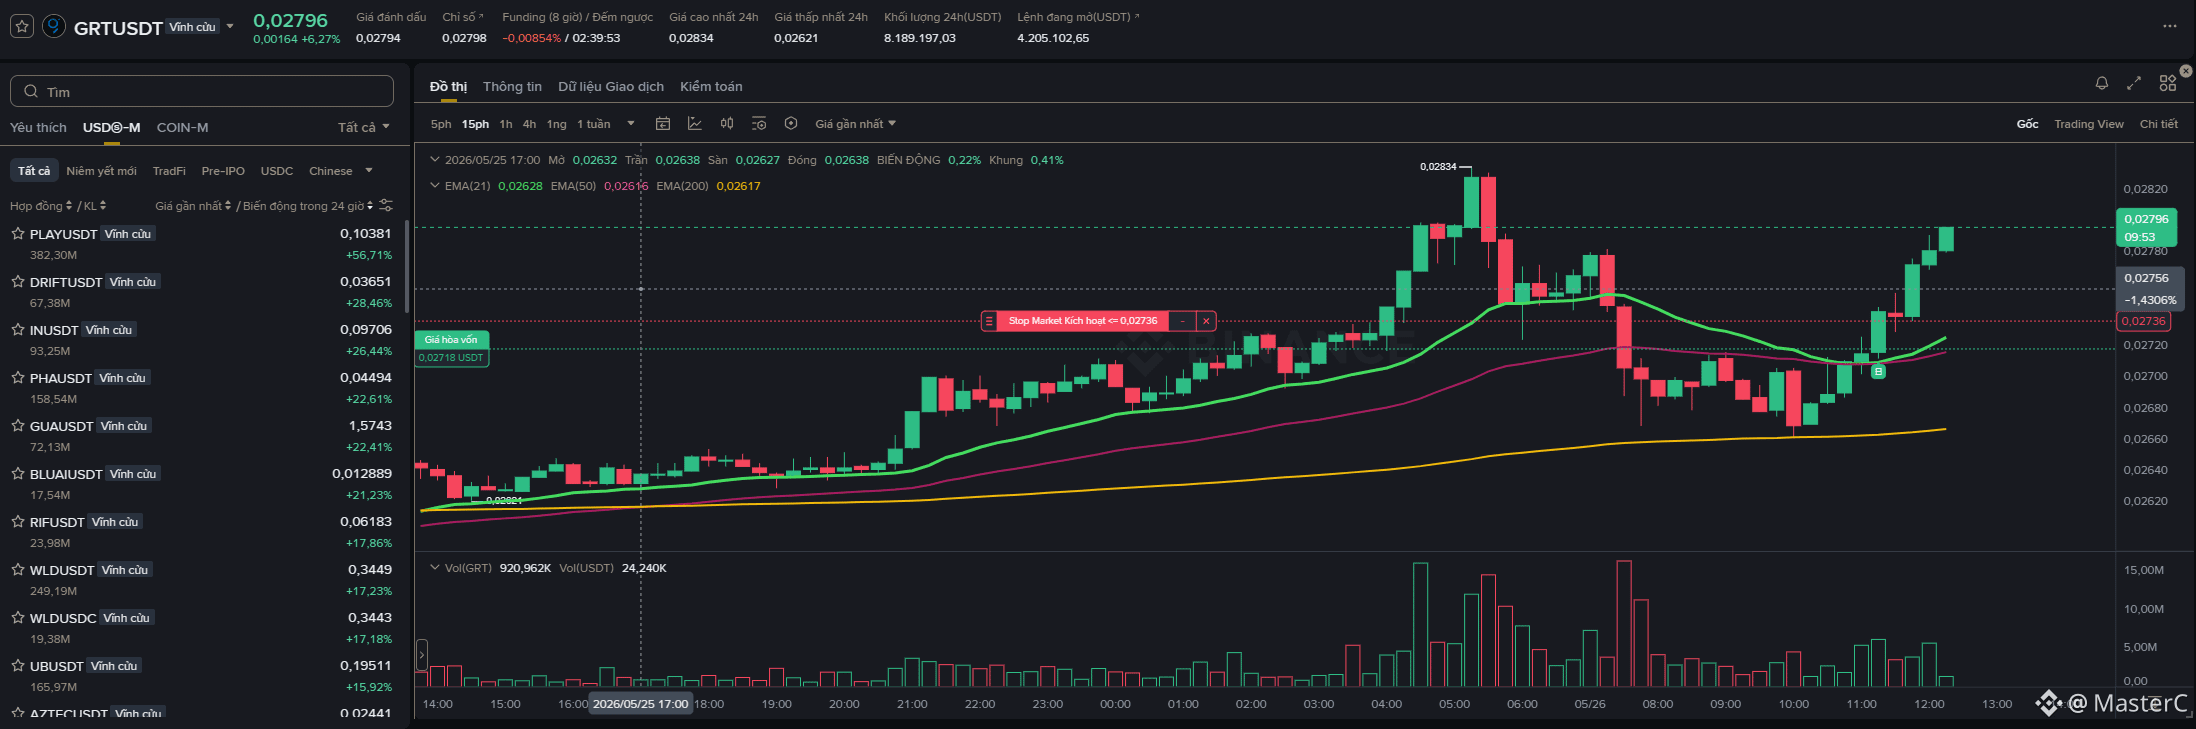Favorite GRTUSDT using the header star

22,27
